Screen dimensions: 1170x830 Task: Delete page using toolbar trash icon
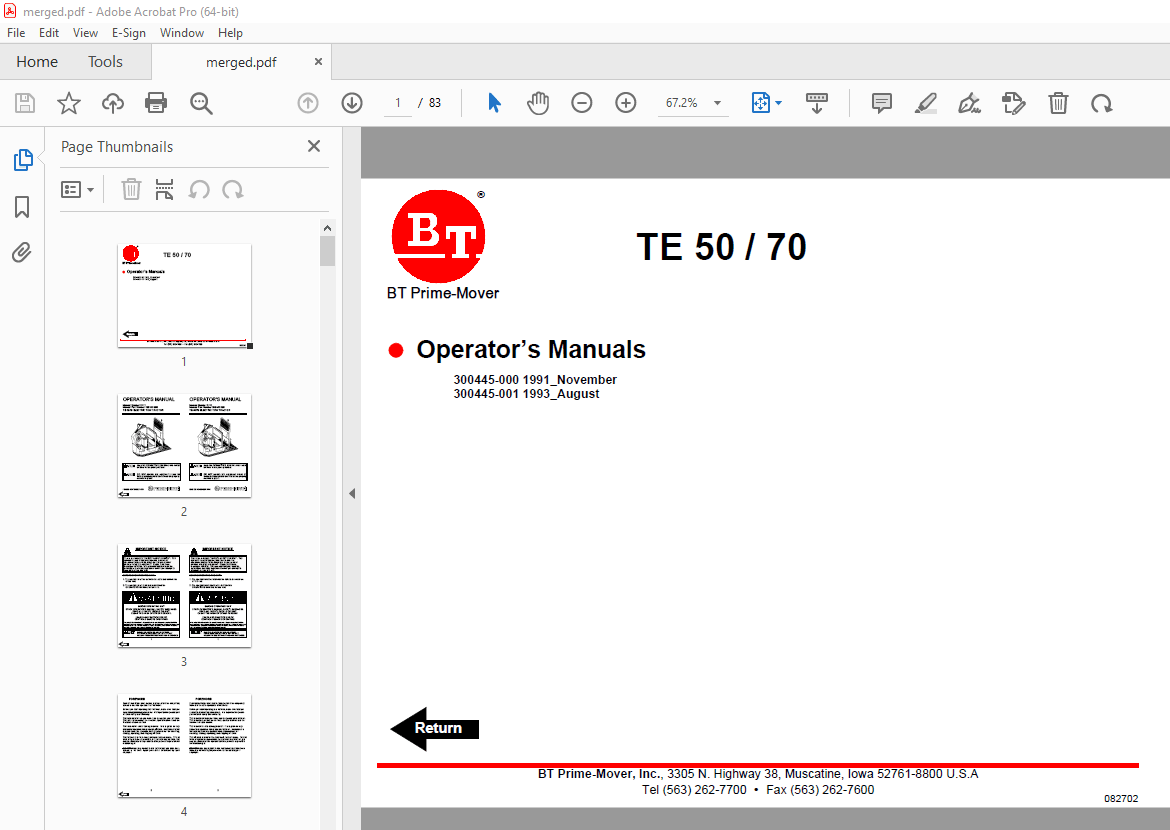(1058, 103)
